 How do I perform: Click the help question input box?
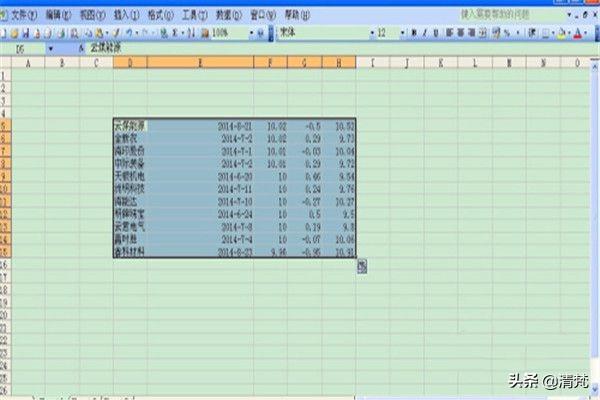(x=511, y=15)
